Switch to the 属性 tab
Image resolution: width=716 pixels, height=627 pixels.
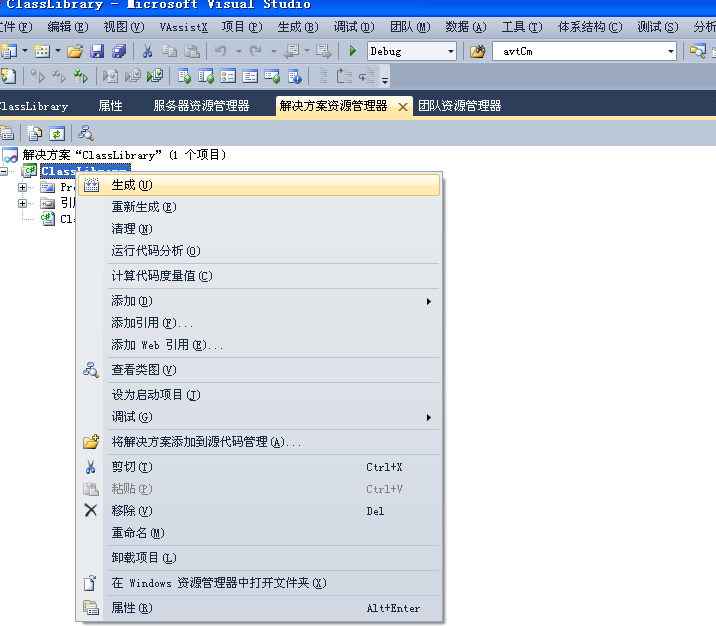[x=111, y=106]
